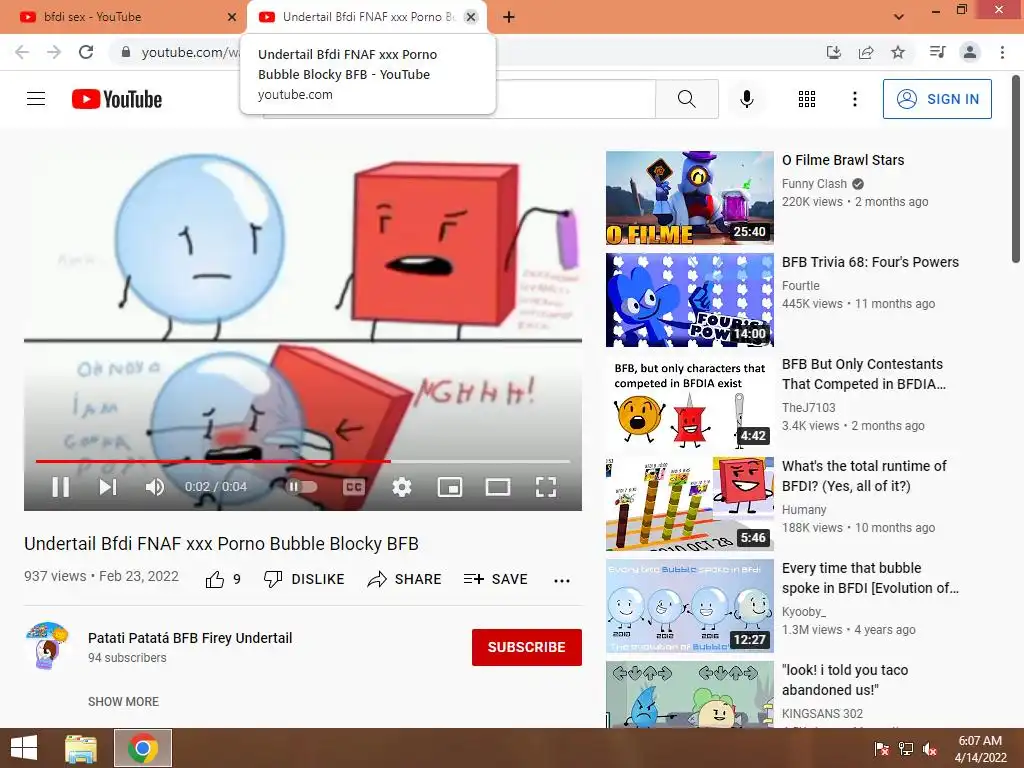
Task: Click SHARE below the video
Action: pyautogui.click(x=404, y=579)
